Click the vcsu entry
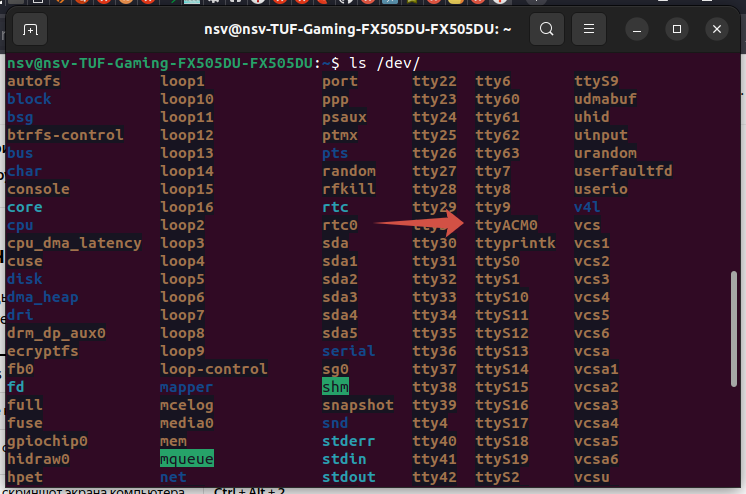746x494 pixels. 592,477
